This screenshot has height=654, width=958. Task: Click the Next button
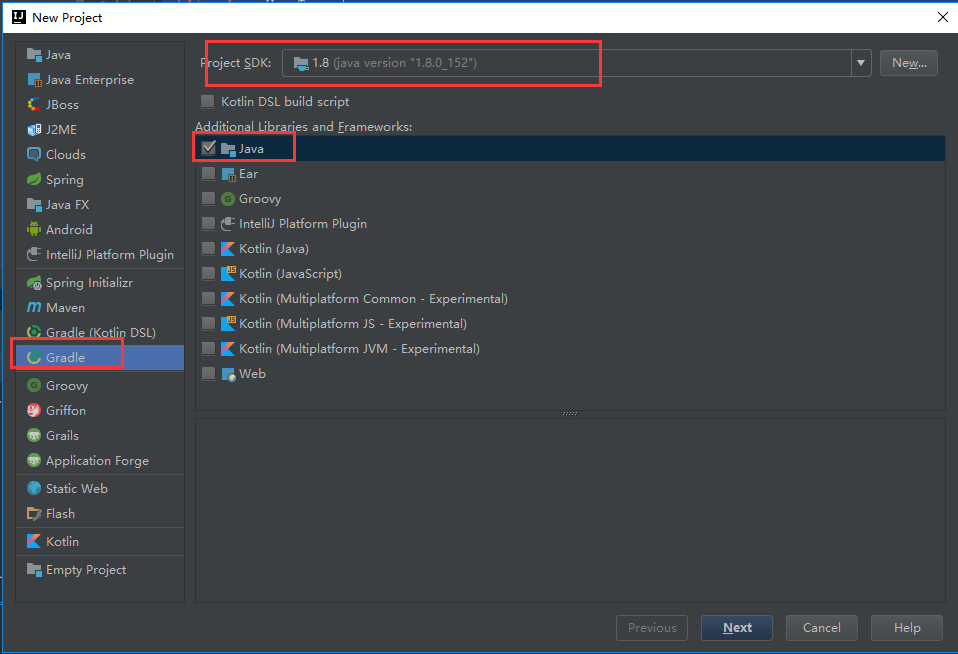[x=737, y=628]
